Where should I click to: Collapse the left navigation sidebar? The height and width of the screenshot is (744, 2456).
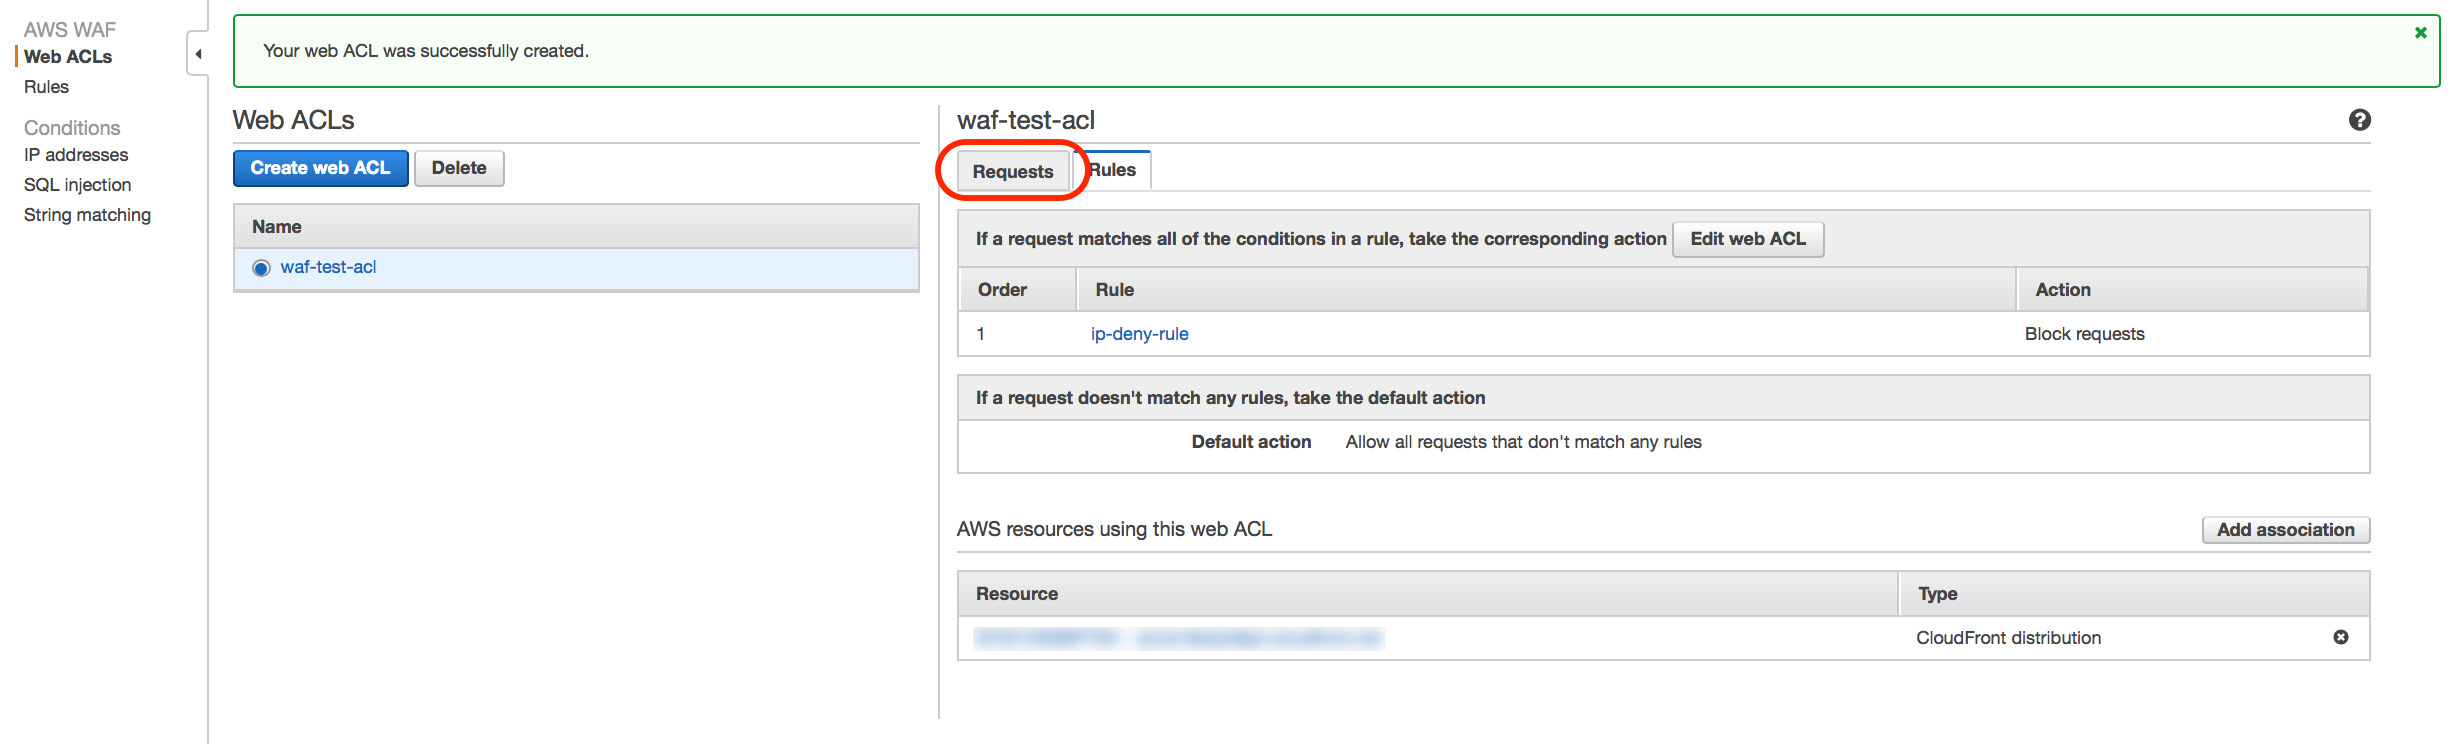[198, 54]
